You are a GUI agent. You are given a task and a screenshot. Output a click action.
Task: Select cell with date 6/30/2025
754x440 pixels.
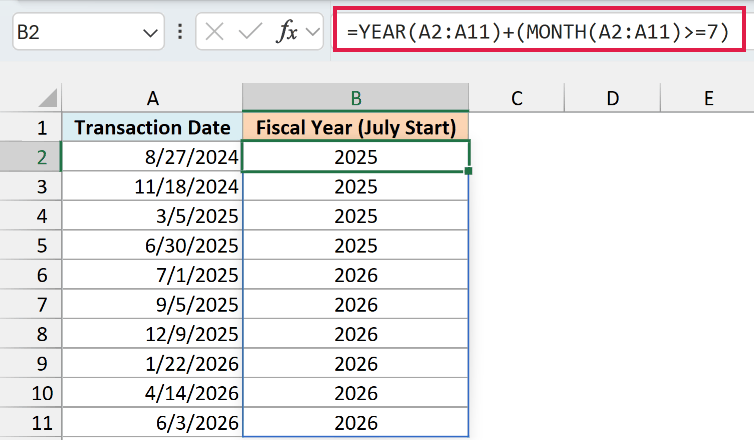[152, 245]
